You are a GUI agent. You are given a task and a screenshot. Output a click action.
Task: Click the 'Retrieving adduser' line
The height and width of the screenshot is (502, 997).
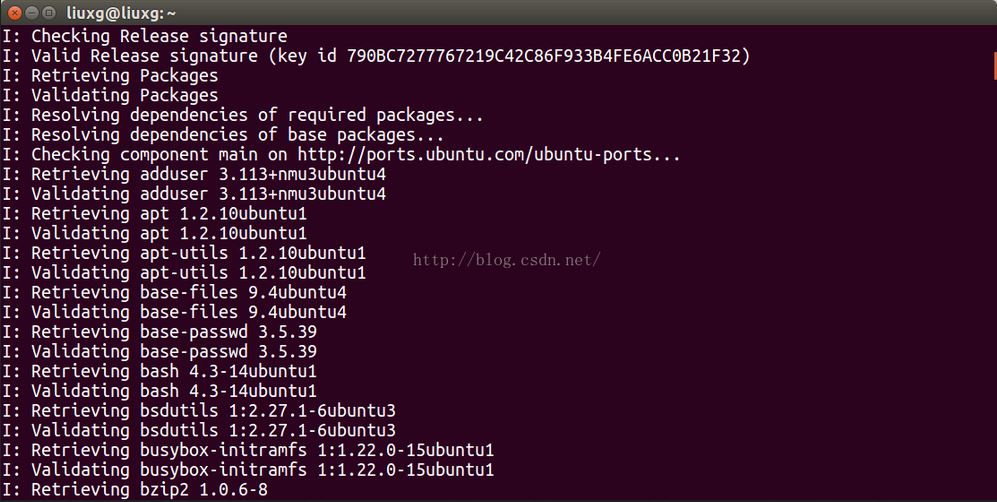194,174
